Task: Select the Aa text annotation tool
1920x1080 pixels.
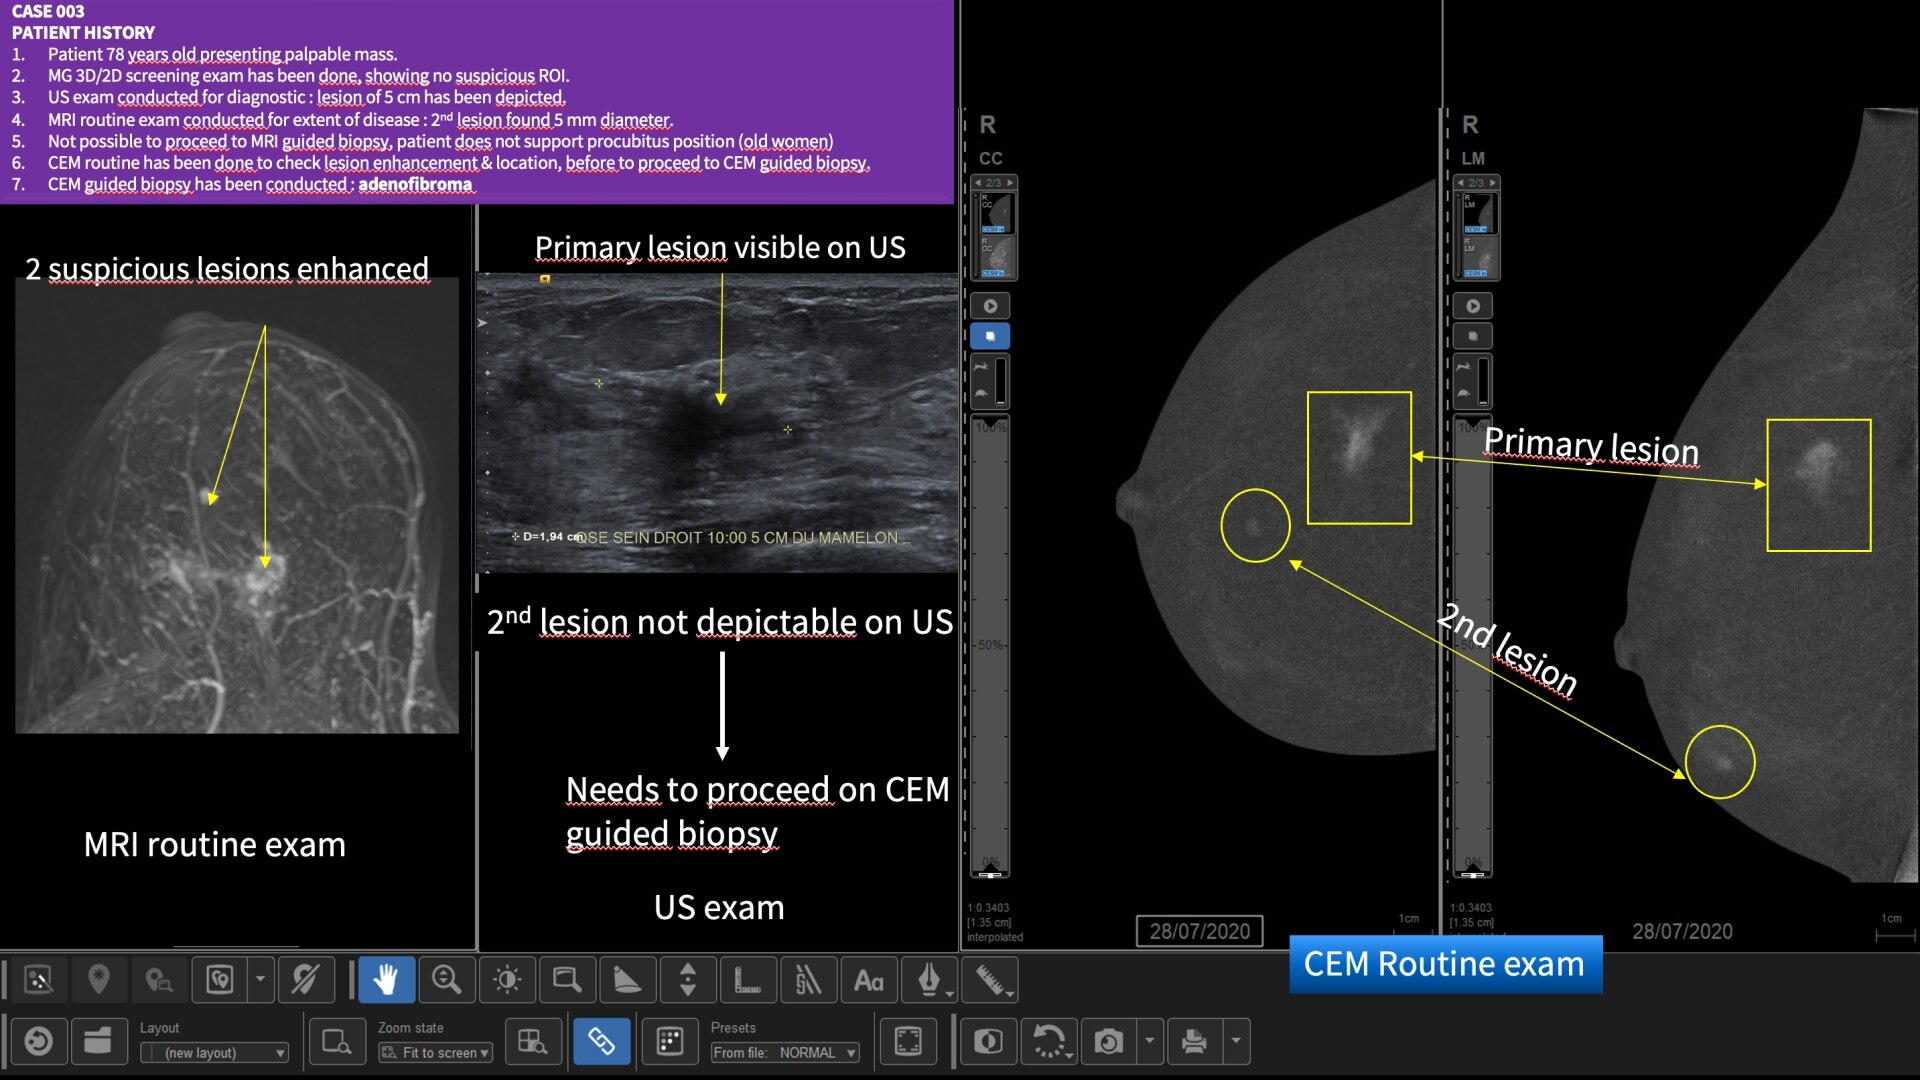Action: [868, 981]
